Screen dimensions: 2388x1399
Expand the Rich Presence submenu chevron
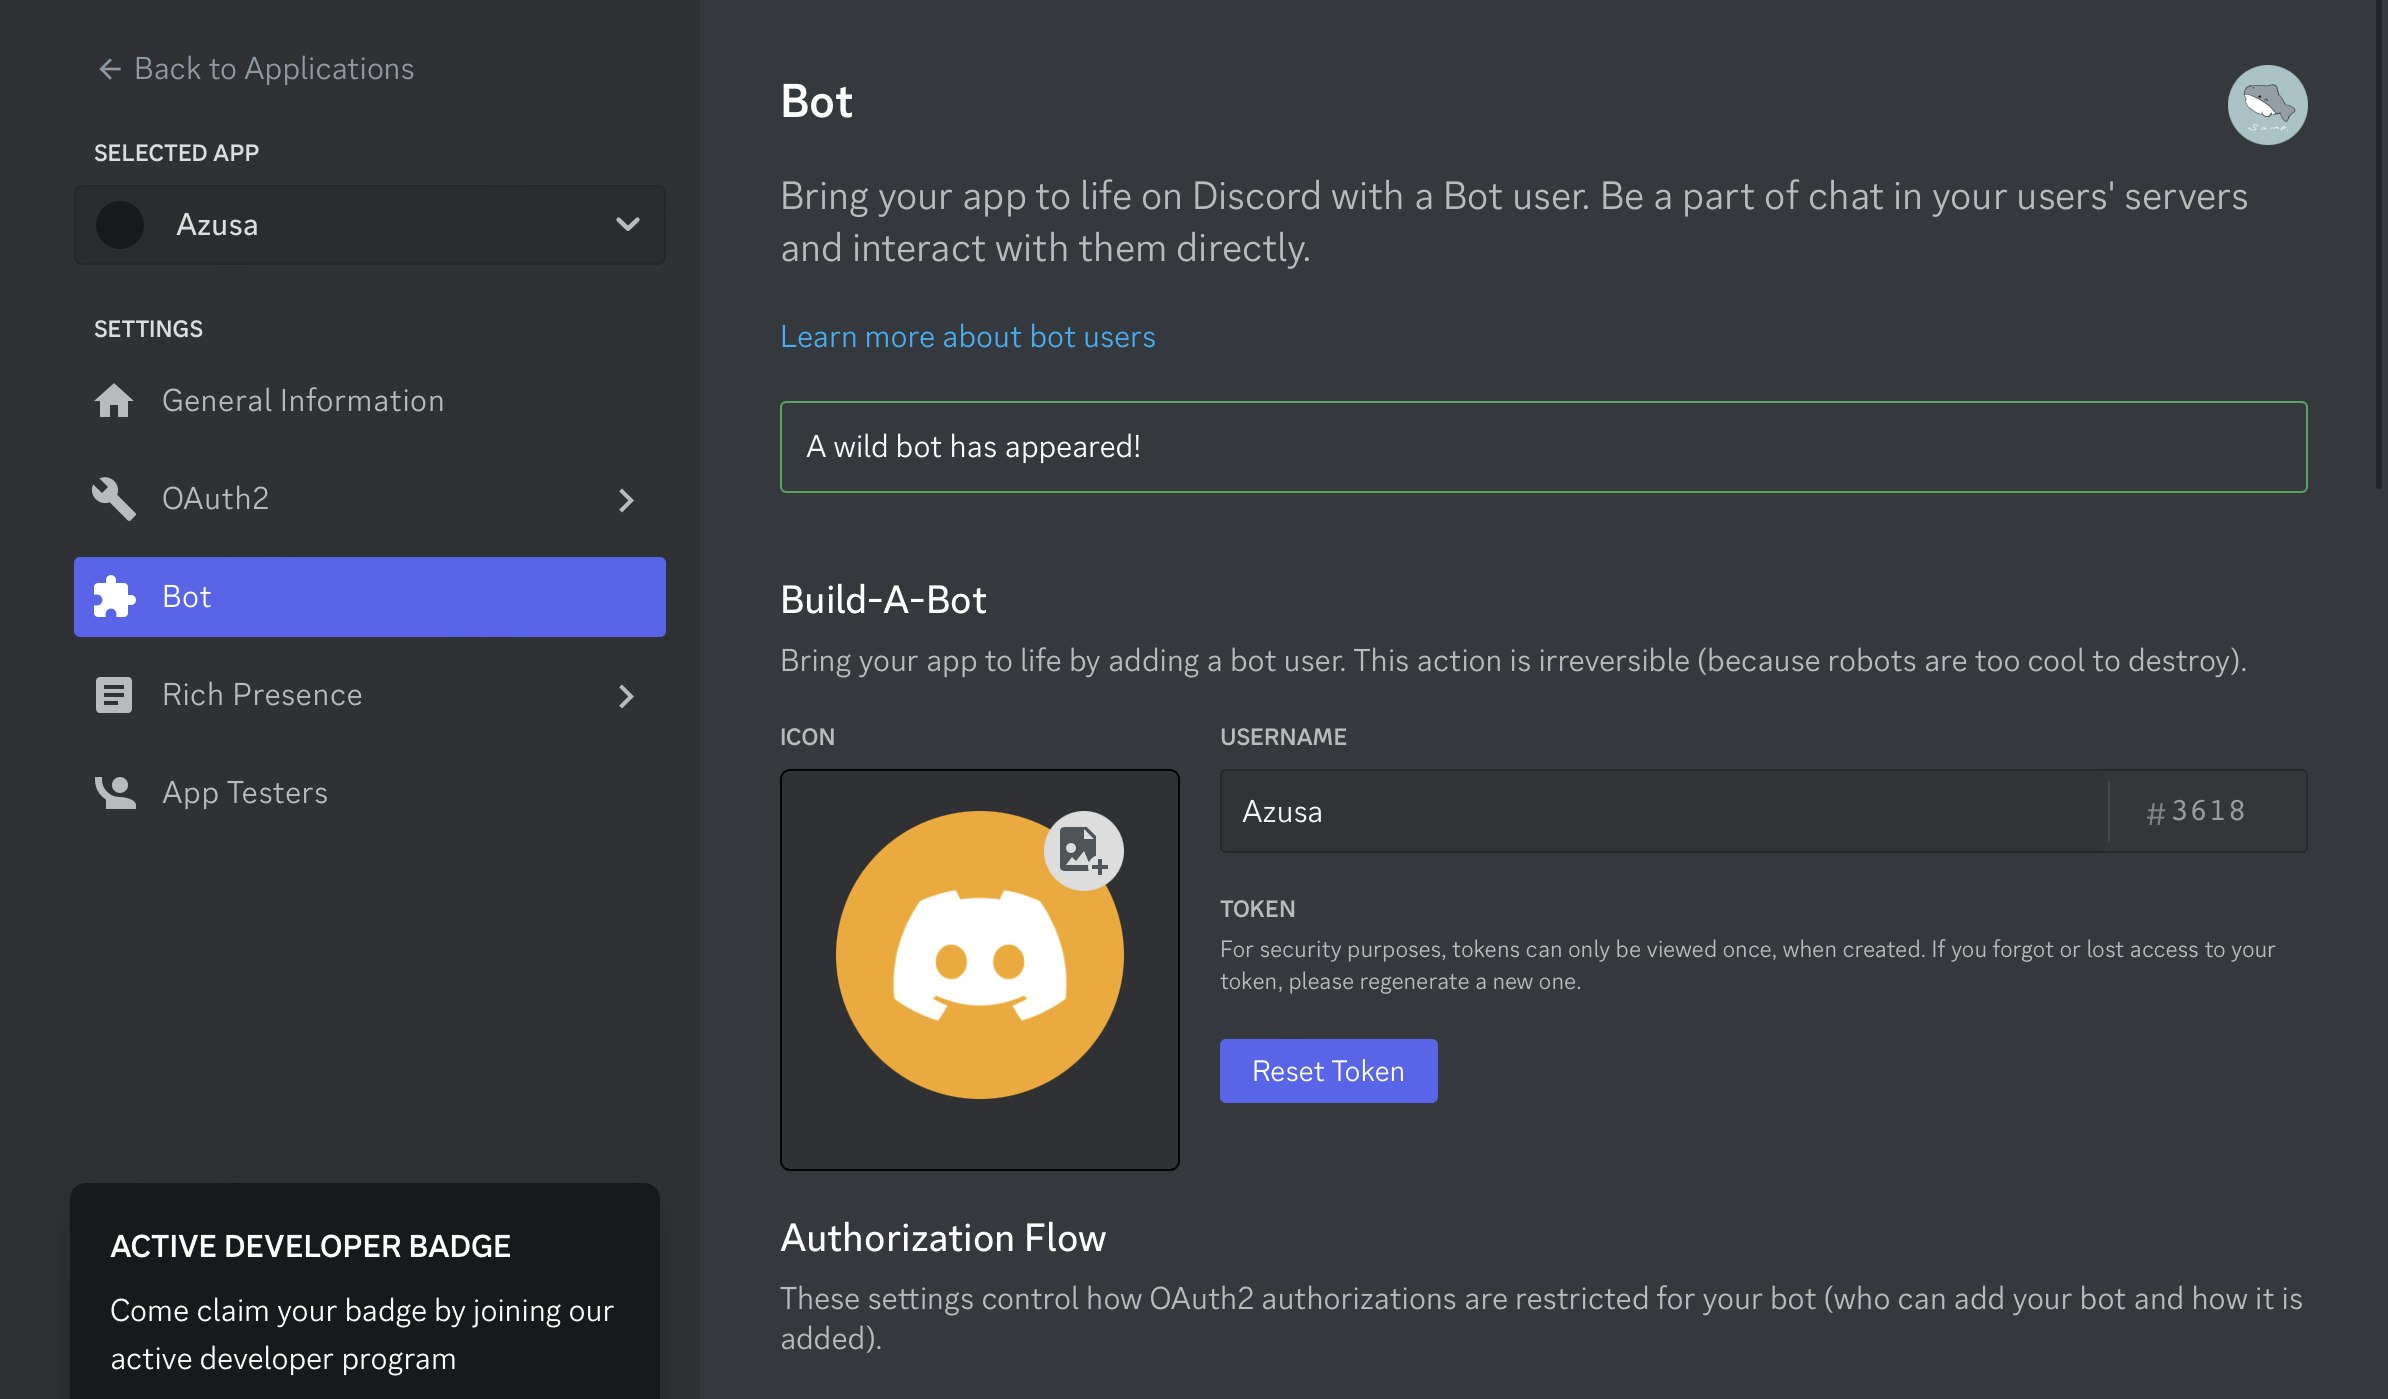[626, 696]
